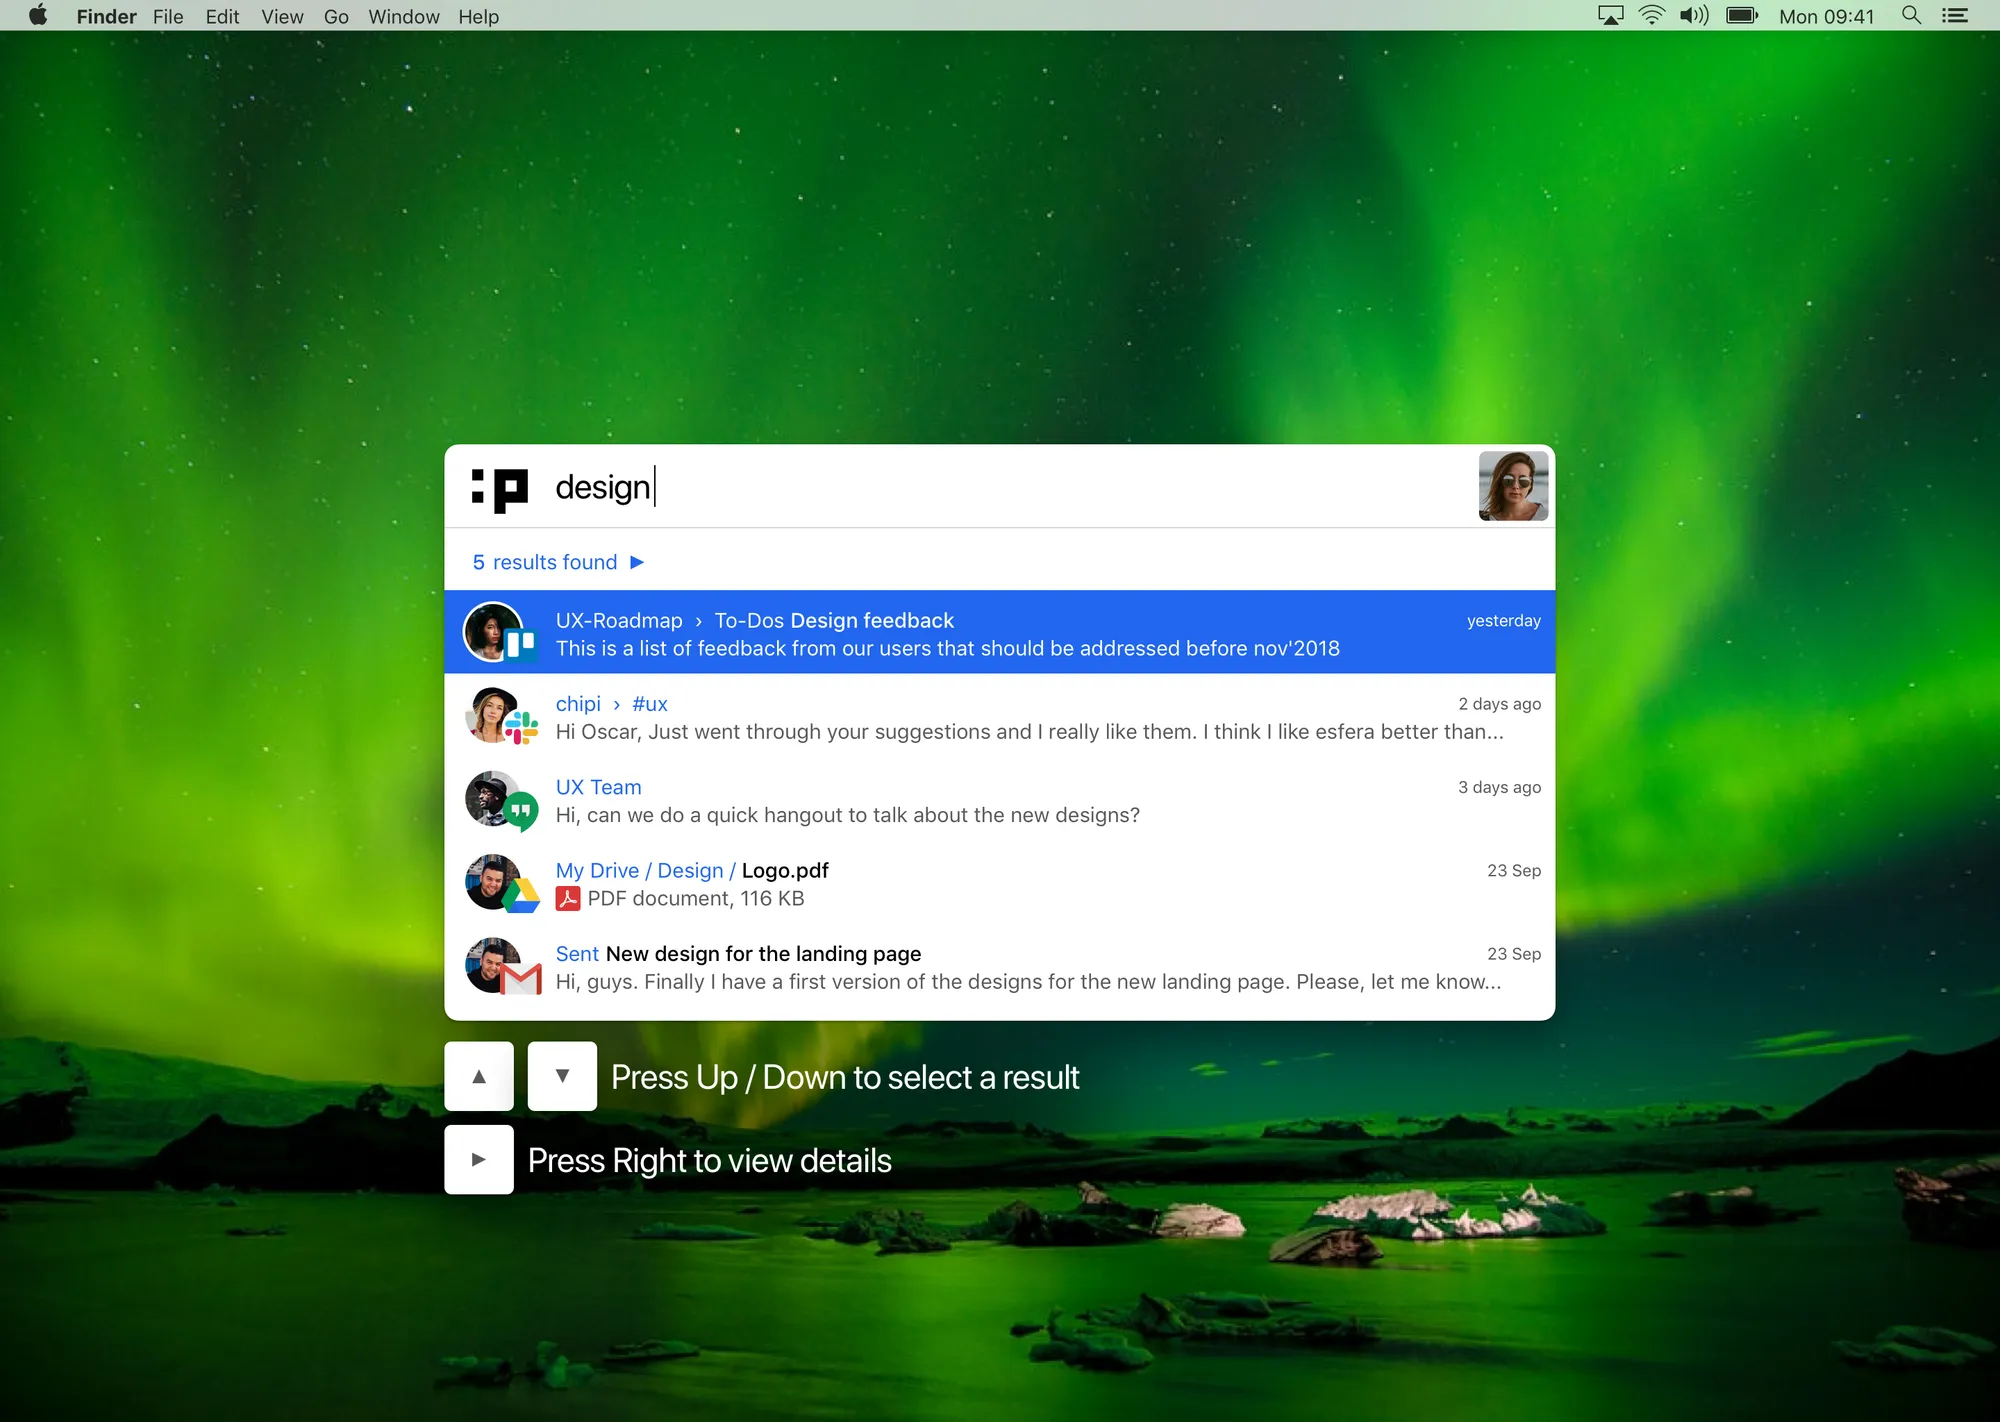Screen dimensions: 2000x1422
Task: Click the Gmail icon on last result
Action: click(521, 979)
